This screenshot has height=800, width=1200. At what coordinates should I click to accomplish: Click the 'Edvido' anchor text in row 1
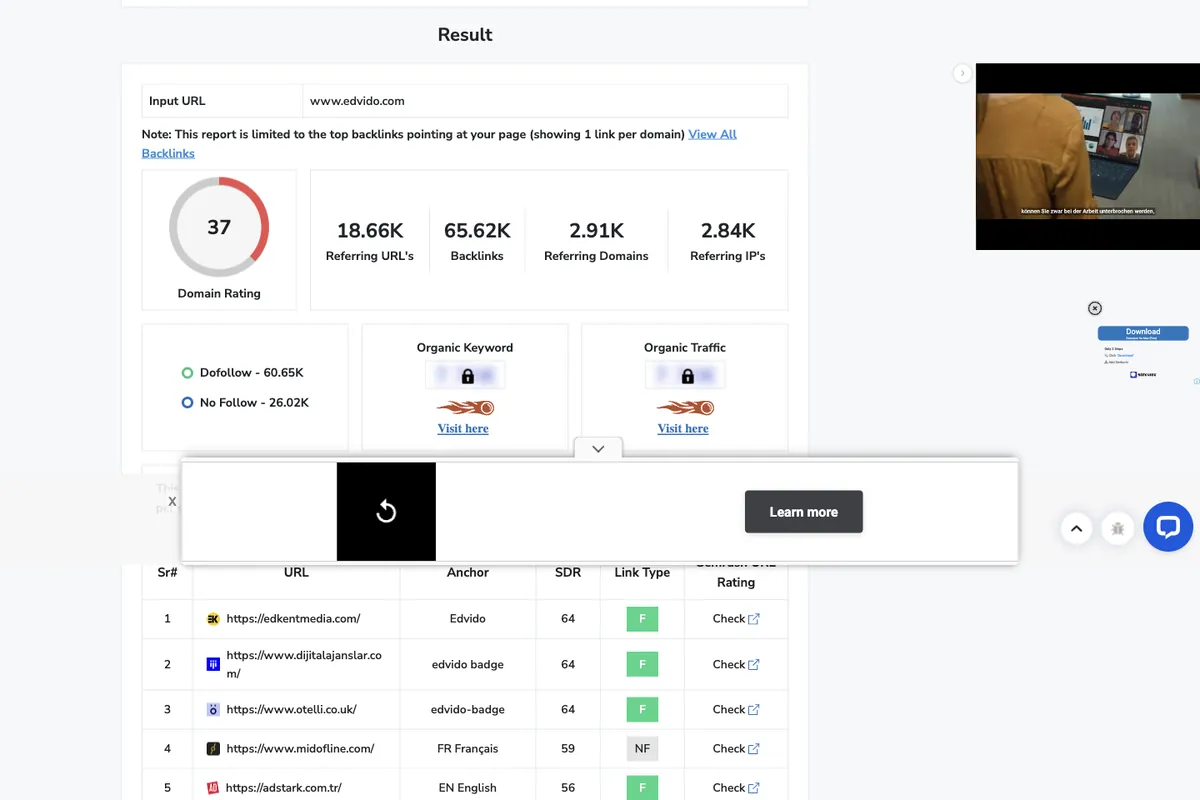click(x=468, y=619)
